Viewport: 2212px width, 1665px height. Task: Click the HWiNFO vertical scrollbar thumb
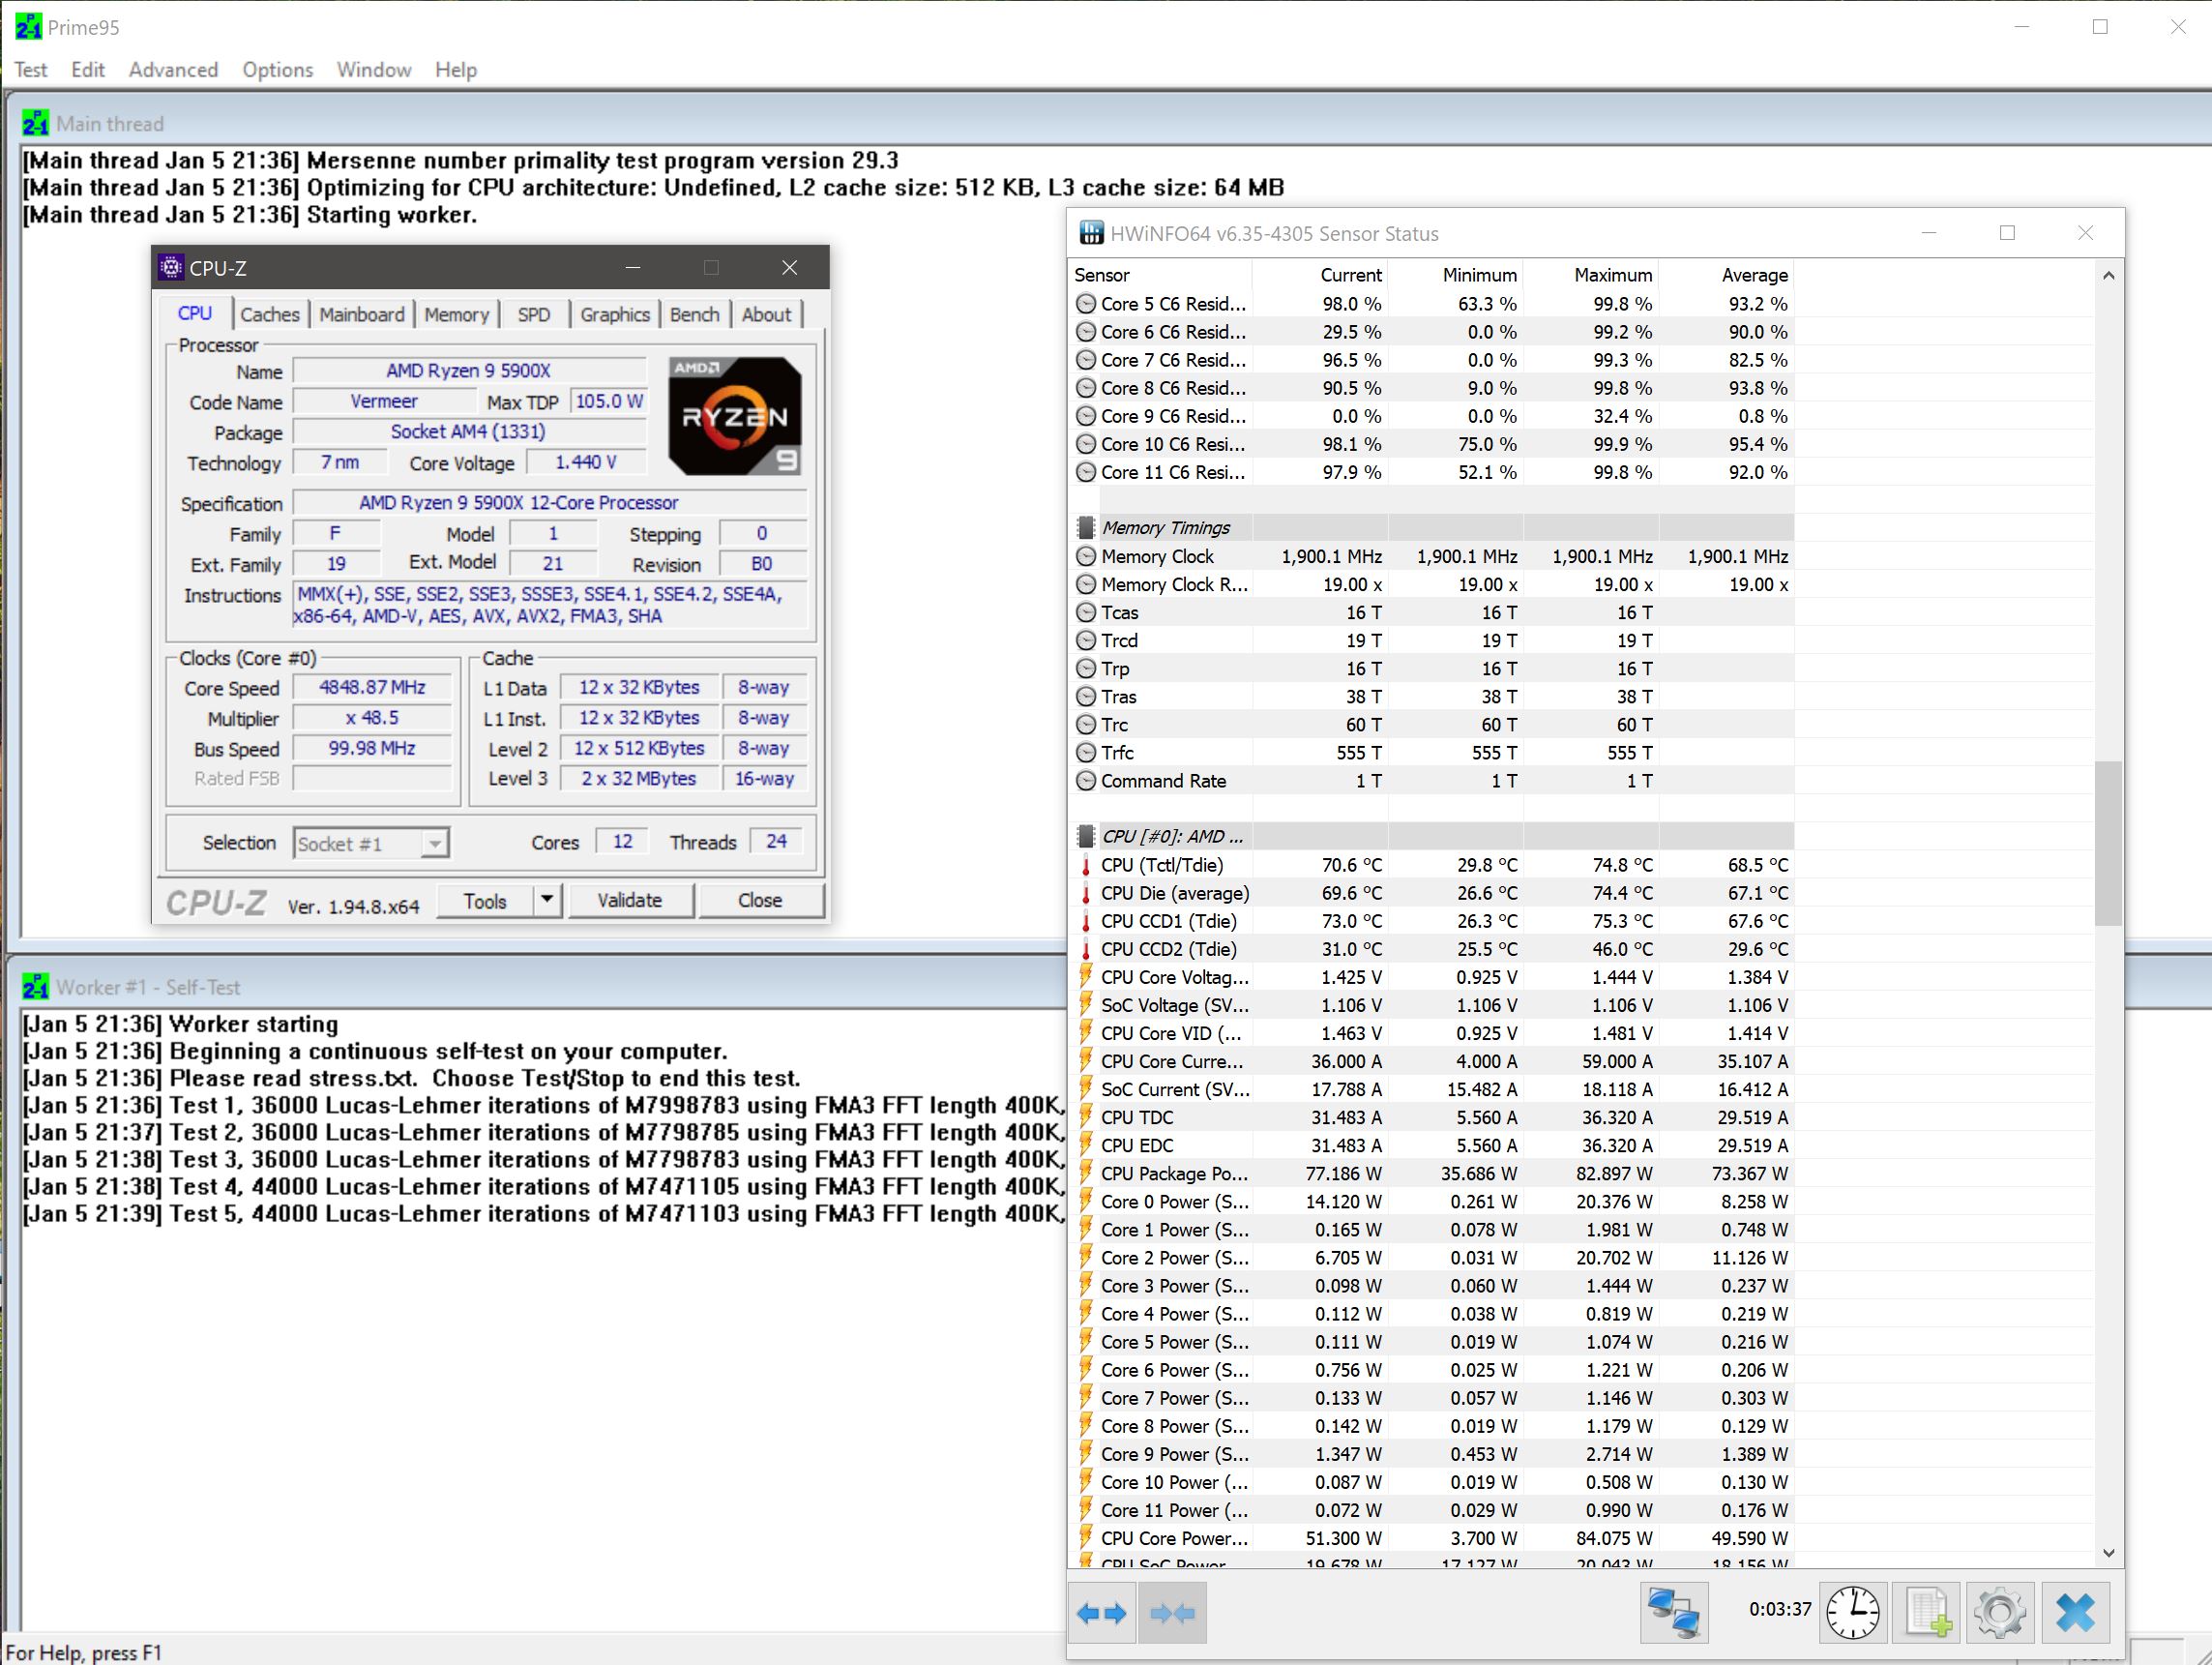[2108, 843]
